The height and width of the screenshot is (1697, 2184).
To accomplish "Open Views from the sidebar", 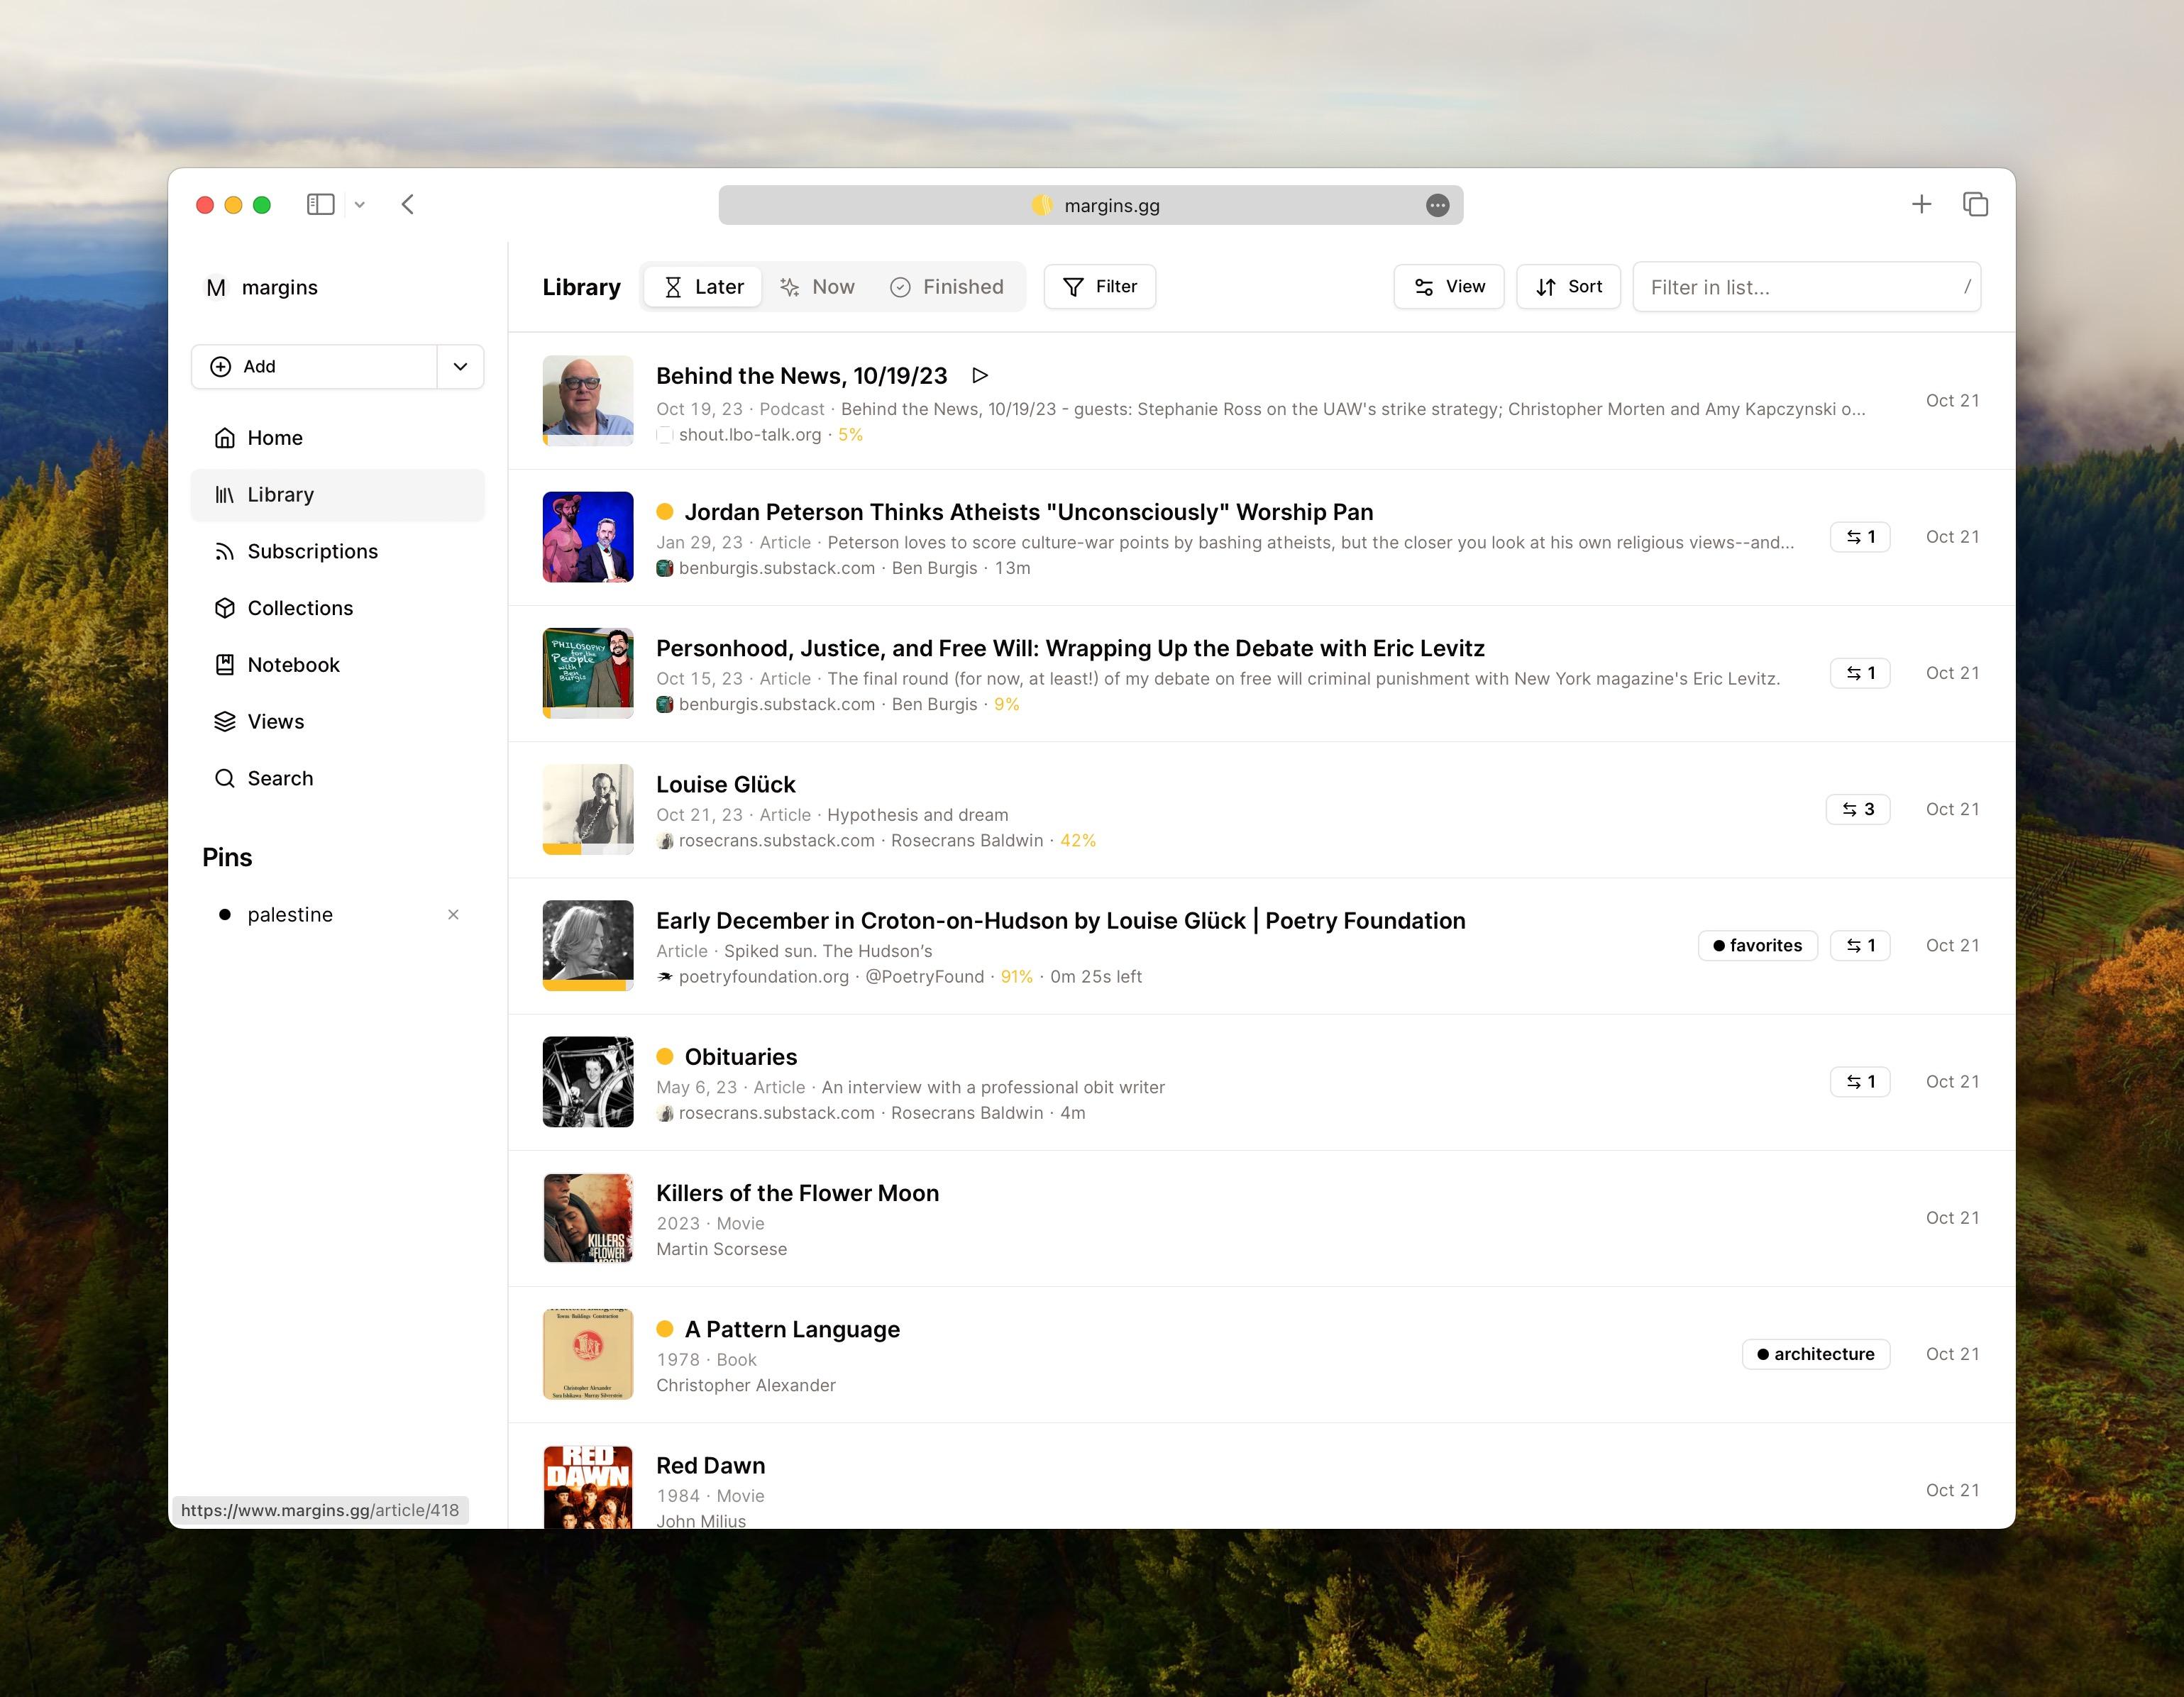I will [275, 722].
